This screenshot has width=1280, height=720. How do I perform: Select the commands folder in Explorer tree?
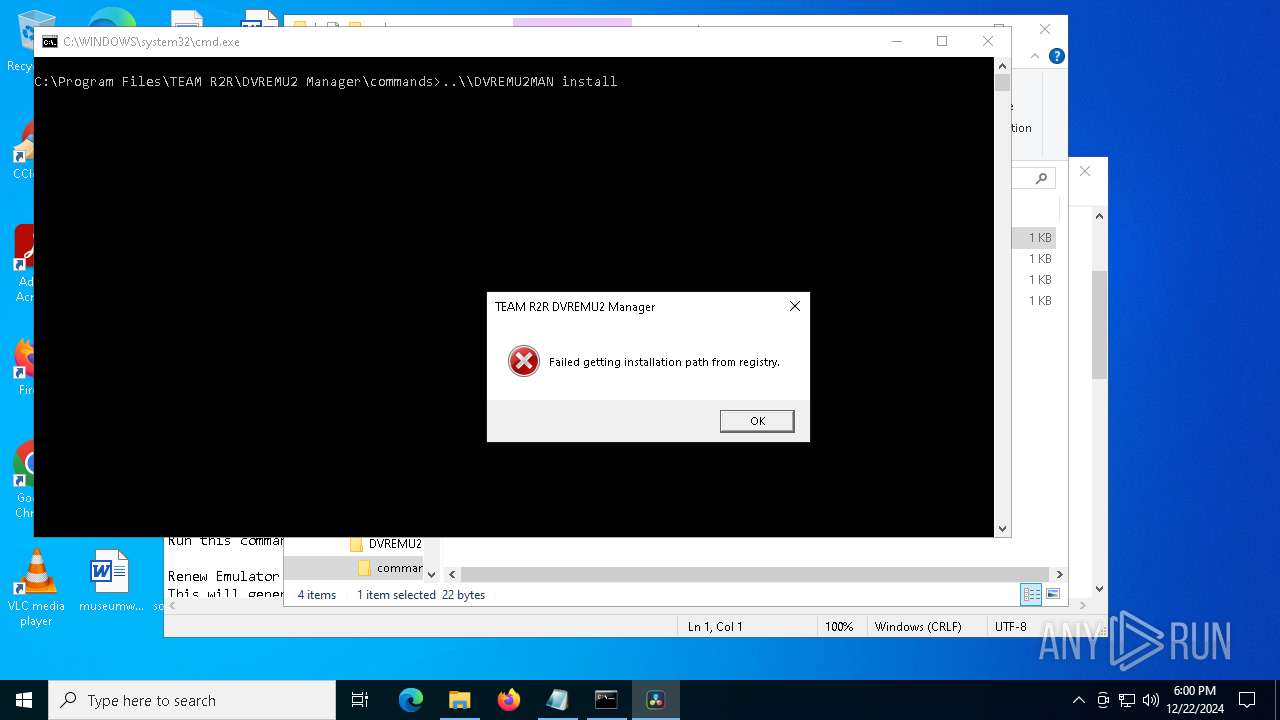coord(390,568)
